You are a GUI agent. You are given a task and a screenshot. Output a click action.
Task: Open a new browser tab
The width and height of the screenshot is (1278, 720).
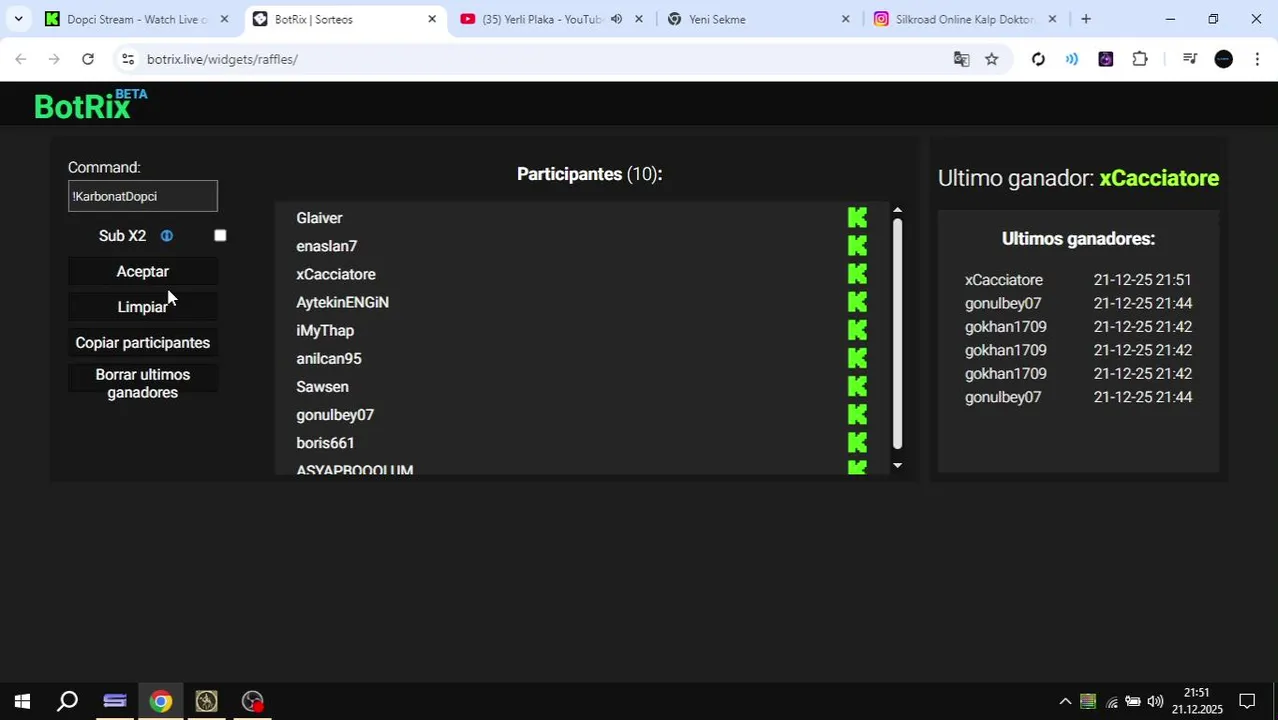tap(1085, 19)
